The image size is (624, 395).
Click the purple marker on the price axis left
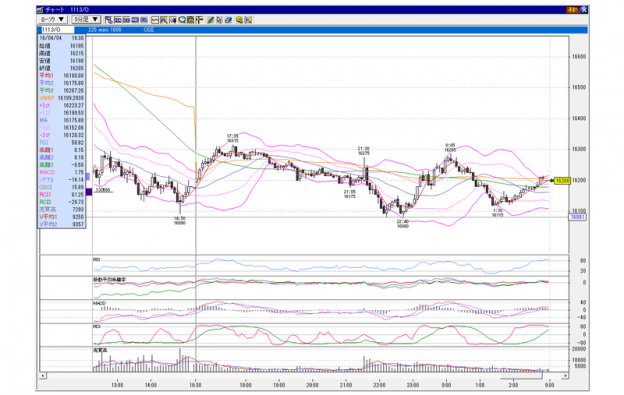point(89,192)
